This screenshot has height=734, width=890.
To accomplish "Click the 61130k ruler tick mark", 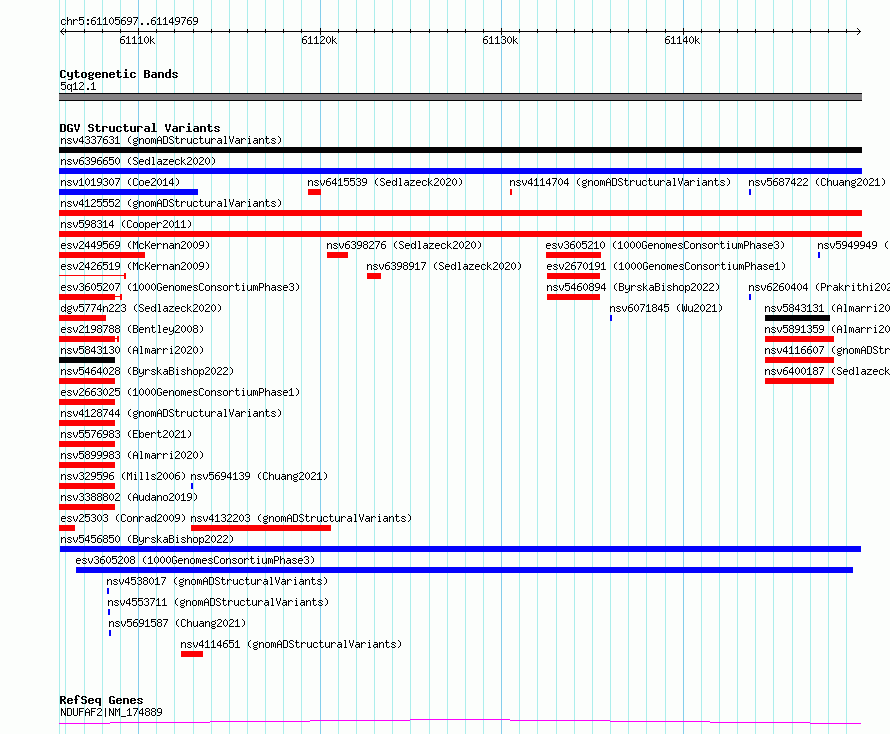I will pyautogui.click(x=502, y=31).
